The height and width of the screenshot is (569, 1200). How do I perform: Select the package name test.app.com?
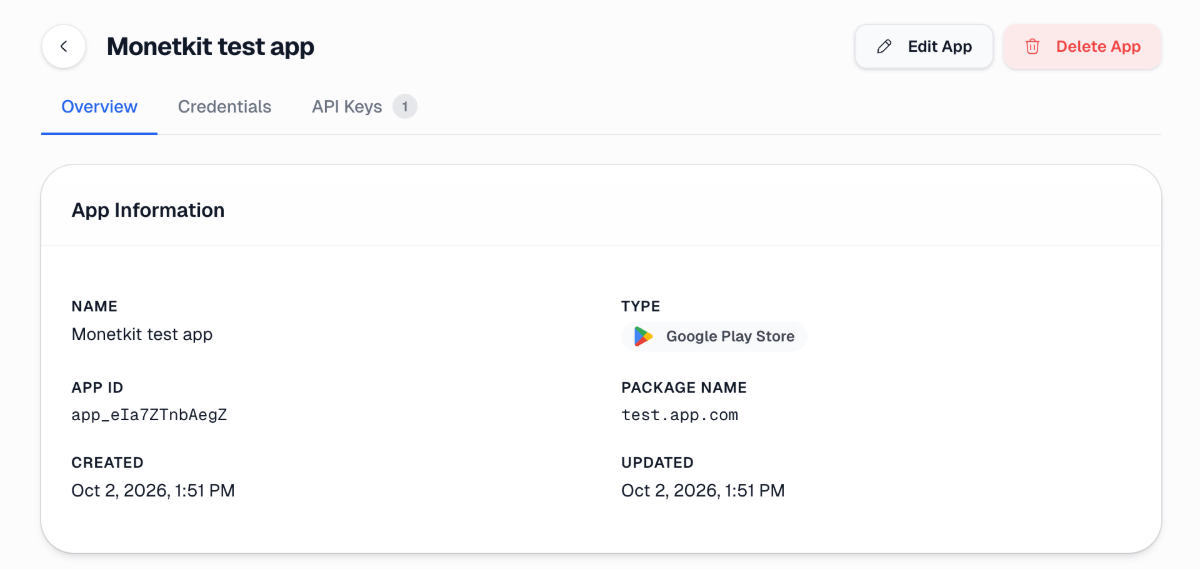click(680, 414)
